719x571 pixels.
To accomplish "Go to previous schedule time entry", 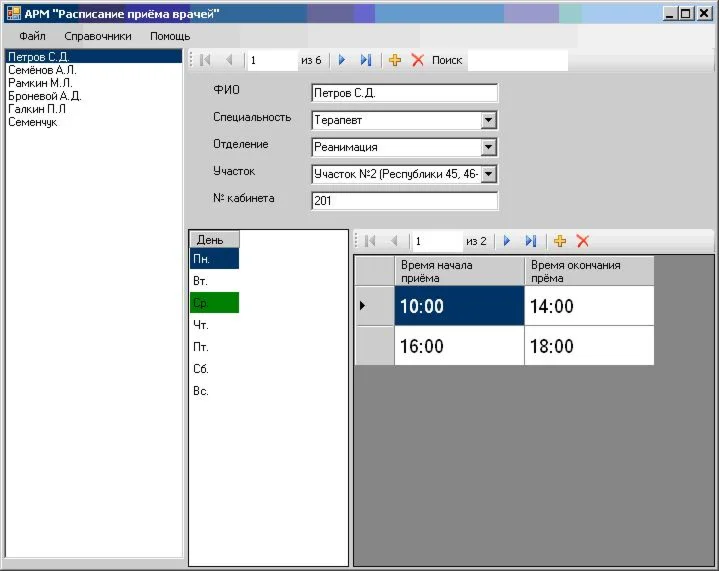I will pos(394,241).
